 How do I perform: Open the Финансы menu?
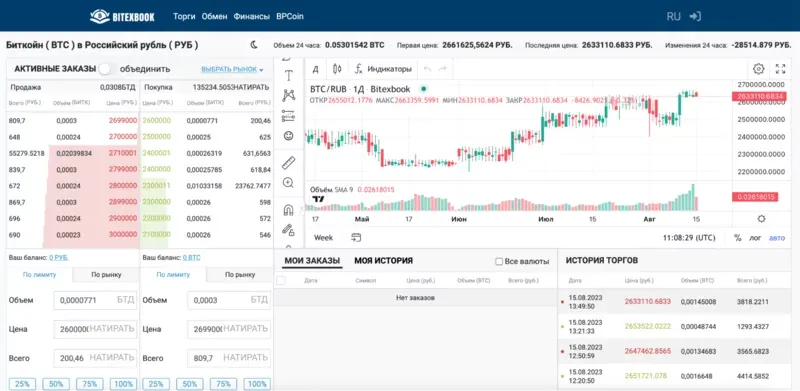tap(252, 16)
